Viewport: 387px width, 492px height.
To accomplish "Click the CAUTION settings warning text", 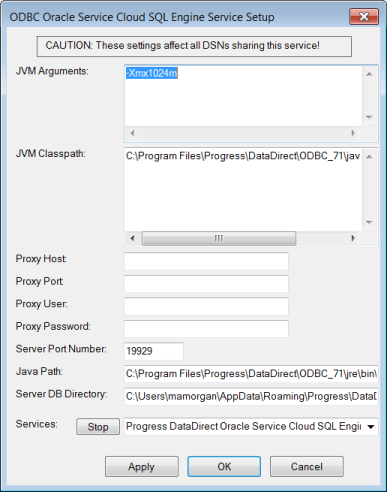I will [182, 45].
